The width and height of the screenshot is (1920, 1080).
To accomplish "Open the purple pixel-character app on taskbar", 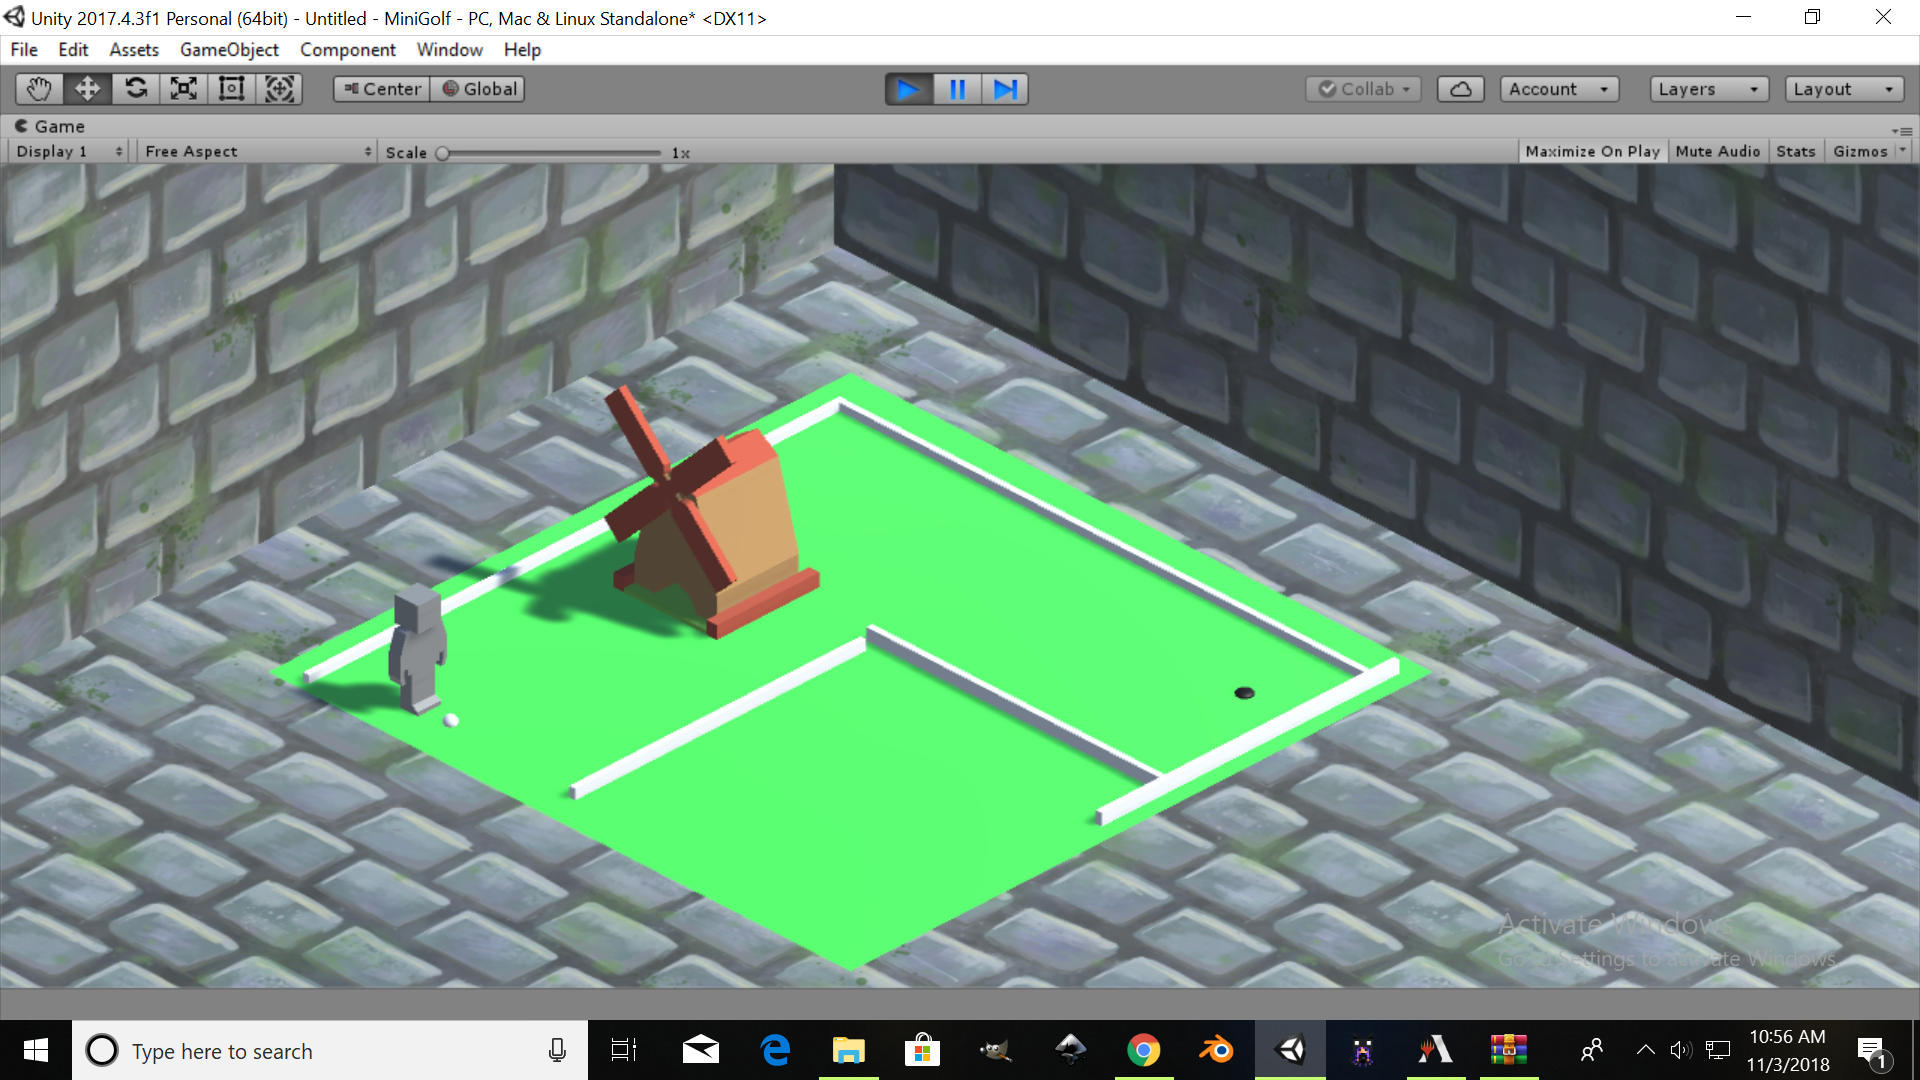I will (x=1363, y=1050).
